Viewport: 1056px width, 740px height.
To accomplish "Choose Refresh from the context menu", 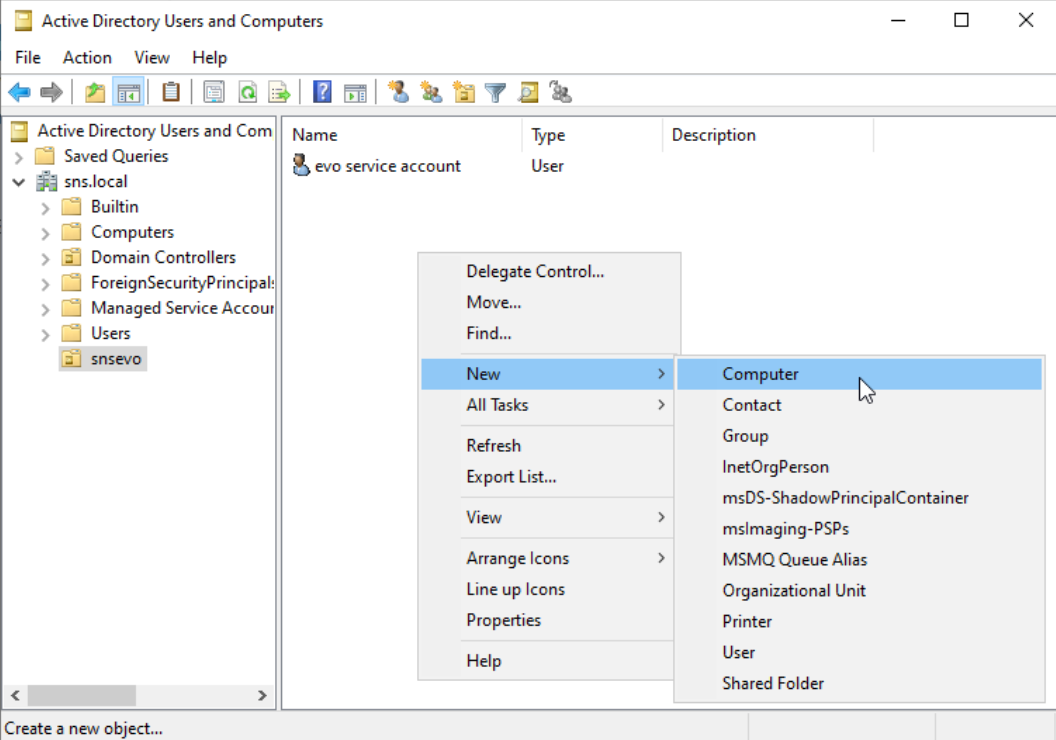I will tap(547, 446).
